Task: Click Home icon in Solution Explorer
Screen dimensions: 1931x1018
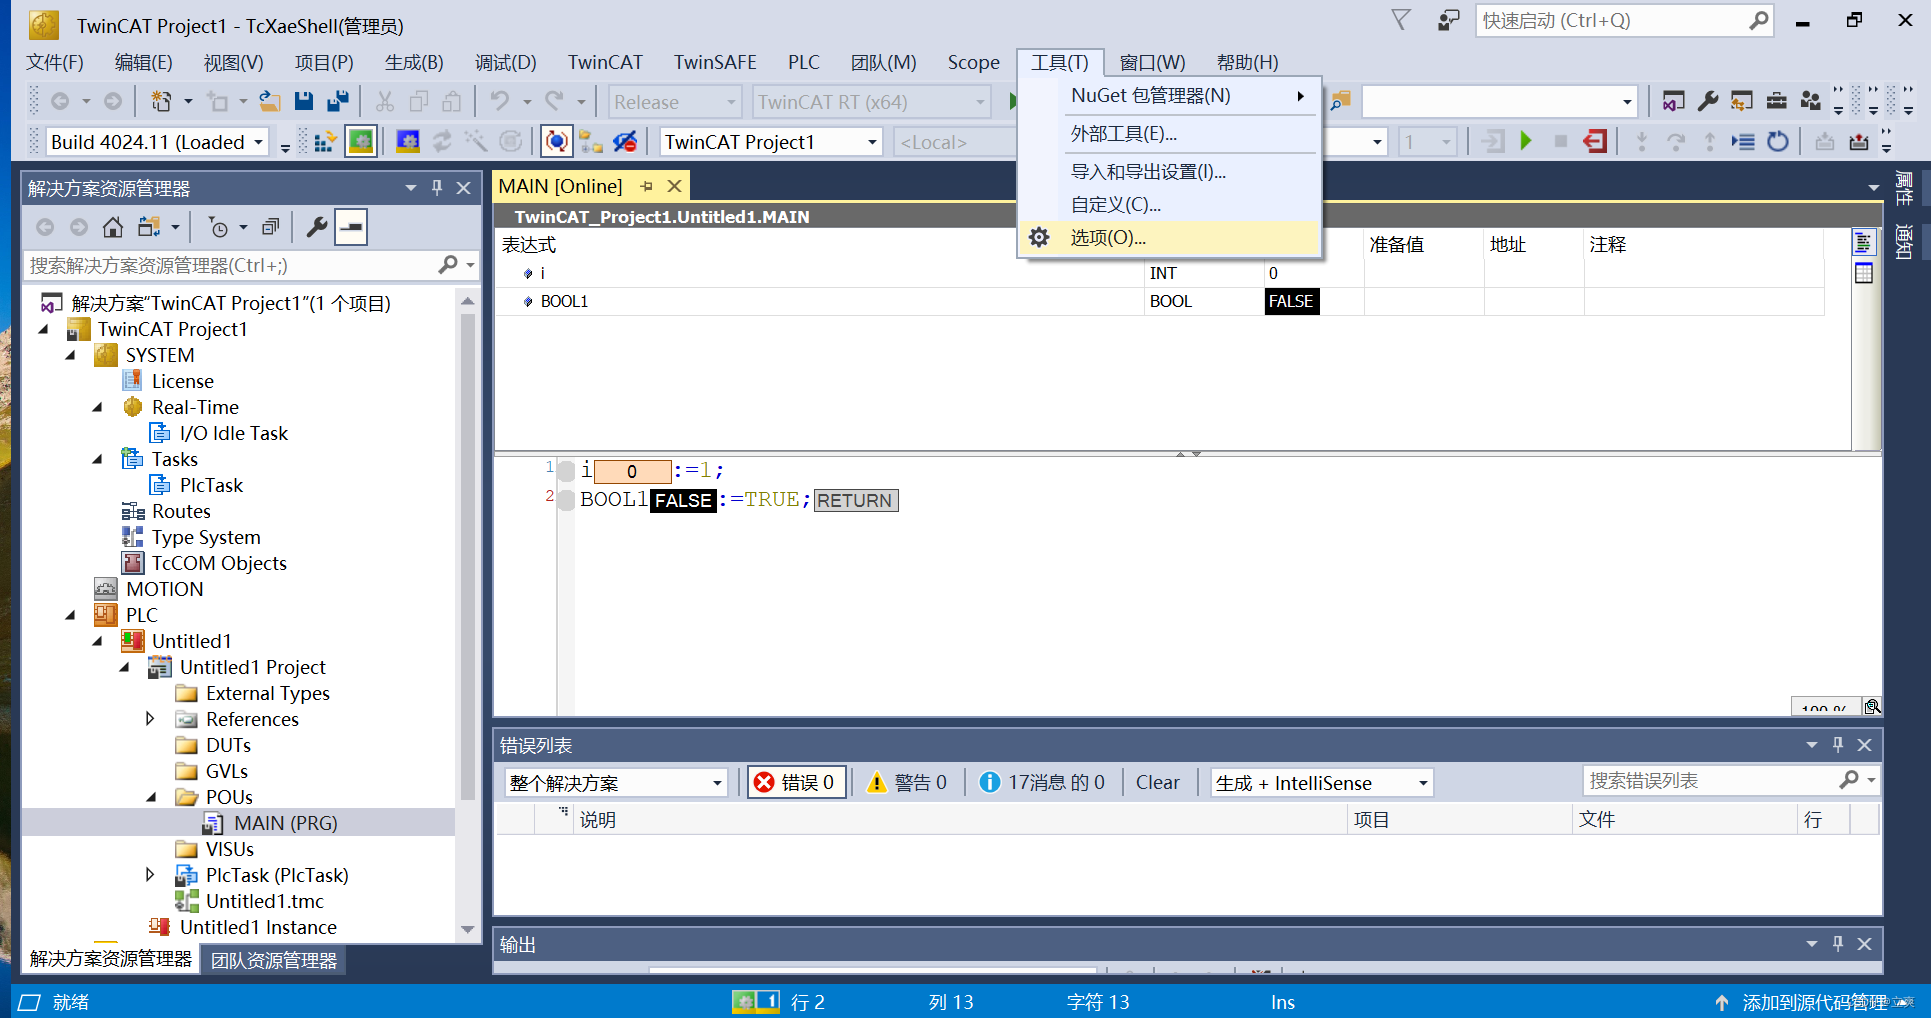Action: [113, 227]
